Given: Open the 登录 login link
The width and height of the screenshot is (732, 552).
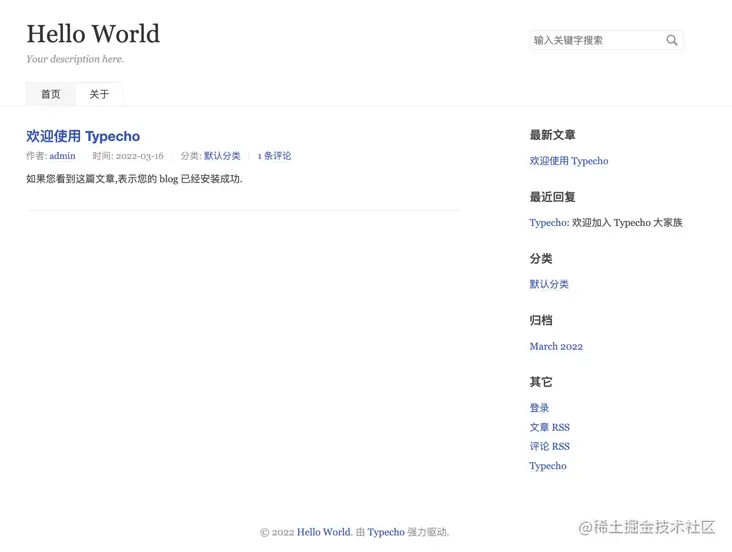Looking at the screenshot, I should [x=539, y=408].
